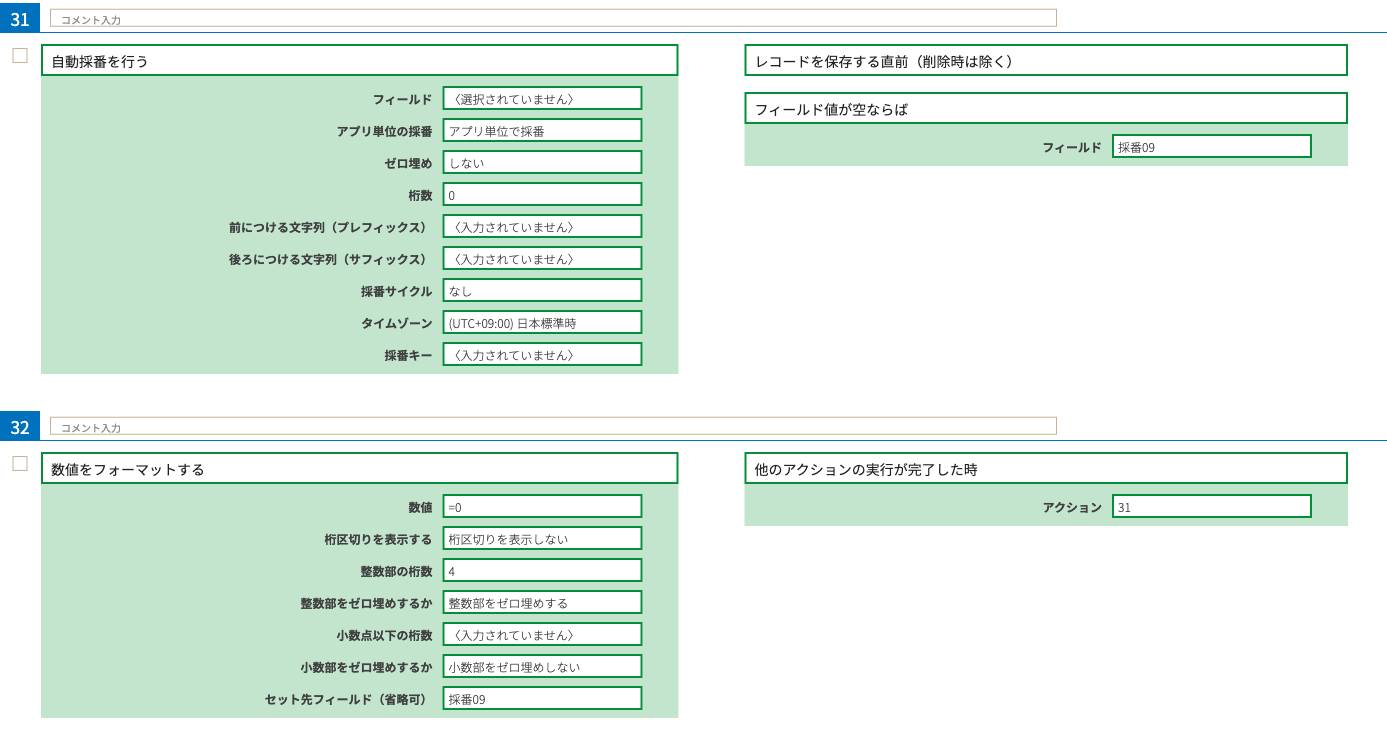Click the アクション field showing 31
This screenshot has height=736, width=1387.
click(1211, 507)
